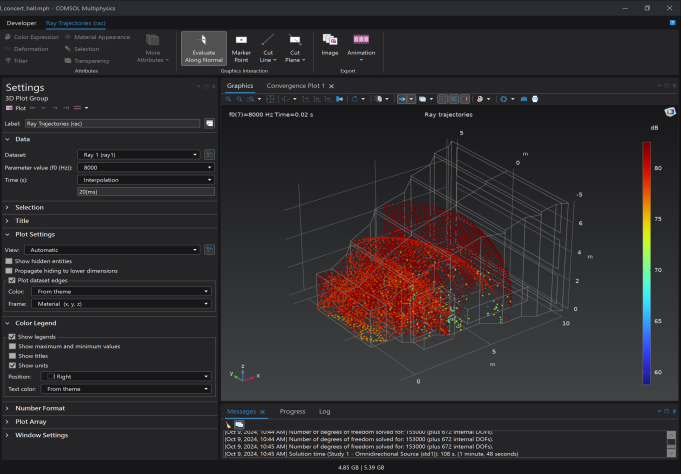Enable the Show hidden entities checkbox
This screenshot has width=681, height=474.
coord(10,260)
